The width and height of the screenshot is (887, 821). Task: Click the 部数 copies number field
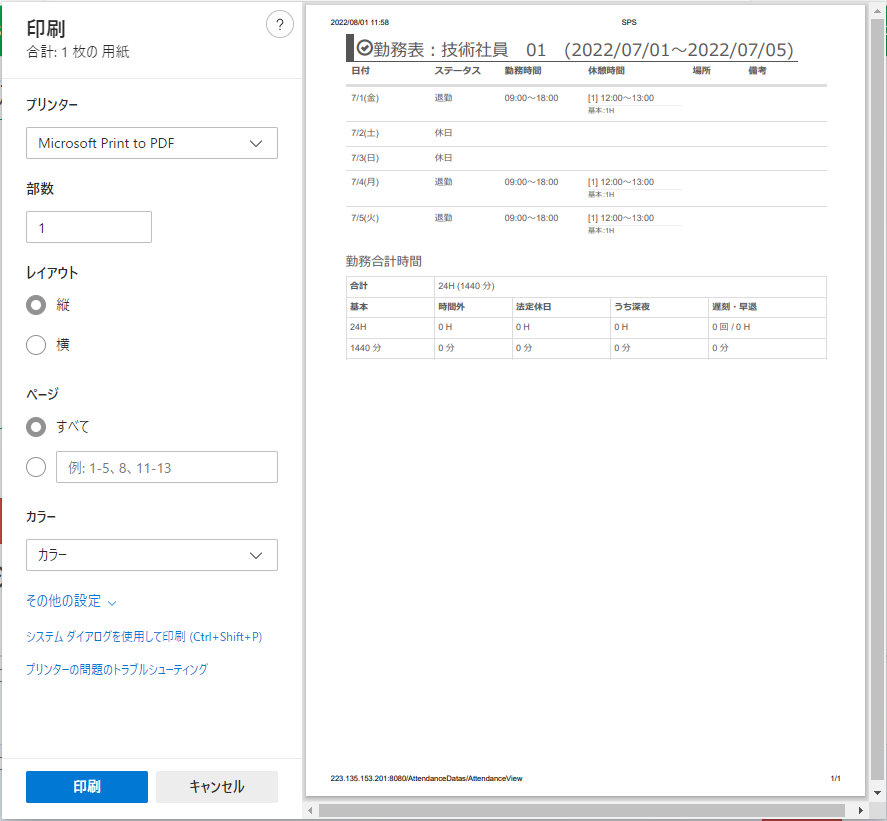click(x=89, y=227)
